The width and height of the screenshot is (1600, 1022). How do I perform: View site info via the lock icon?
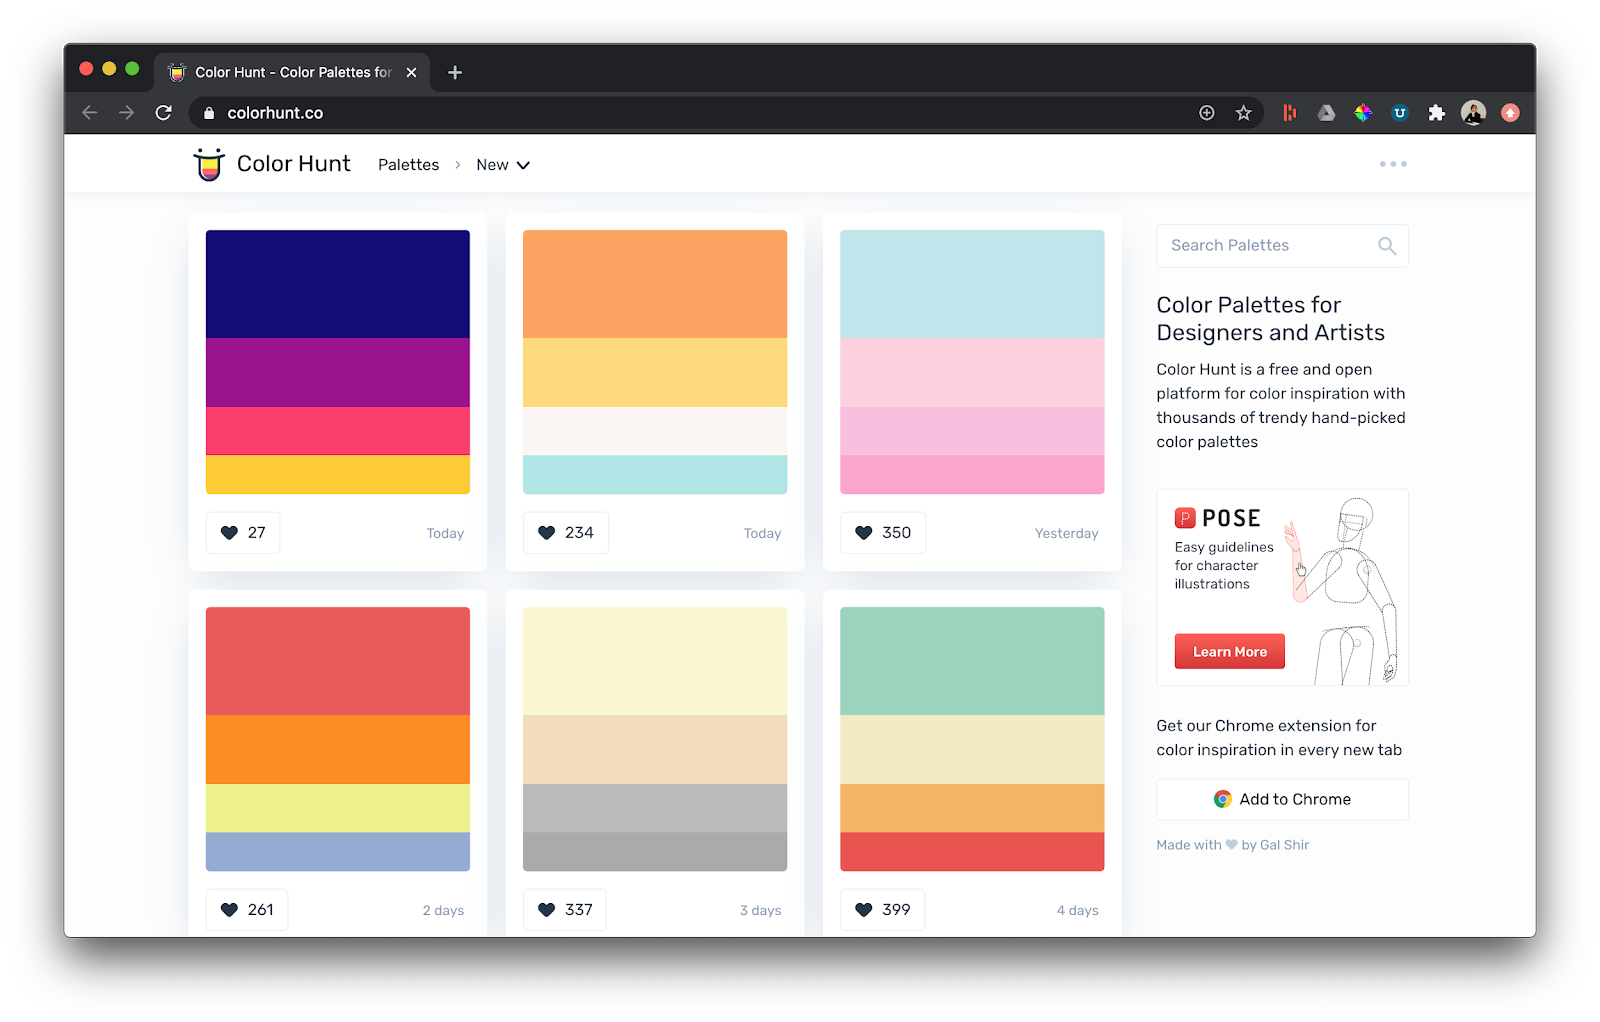tap(209, 113)
